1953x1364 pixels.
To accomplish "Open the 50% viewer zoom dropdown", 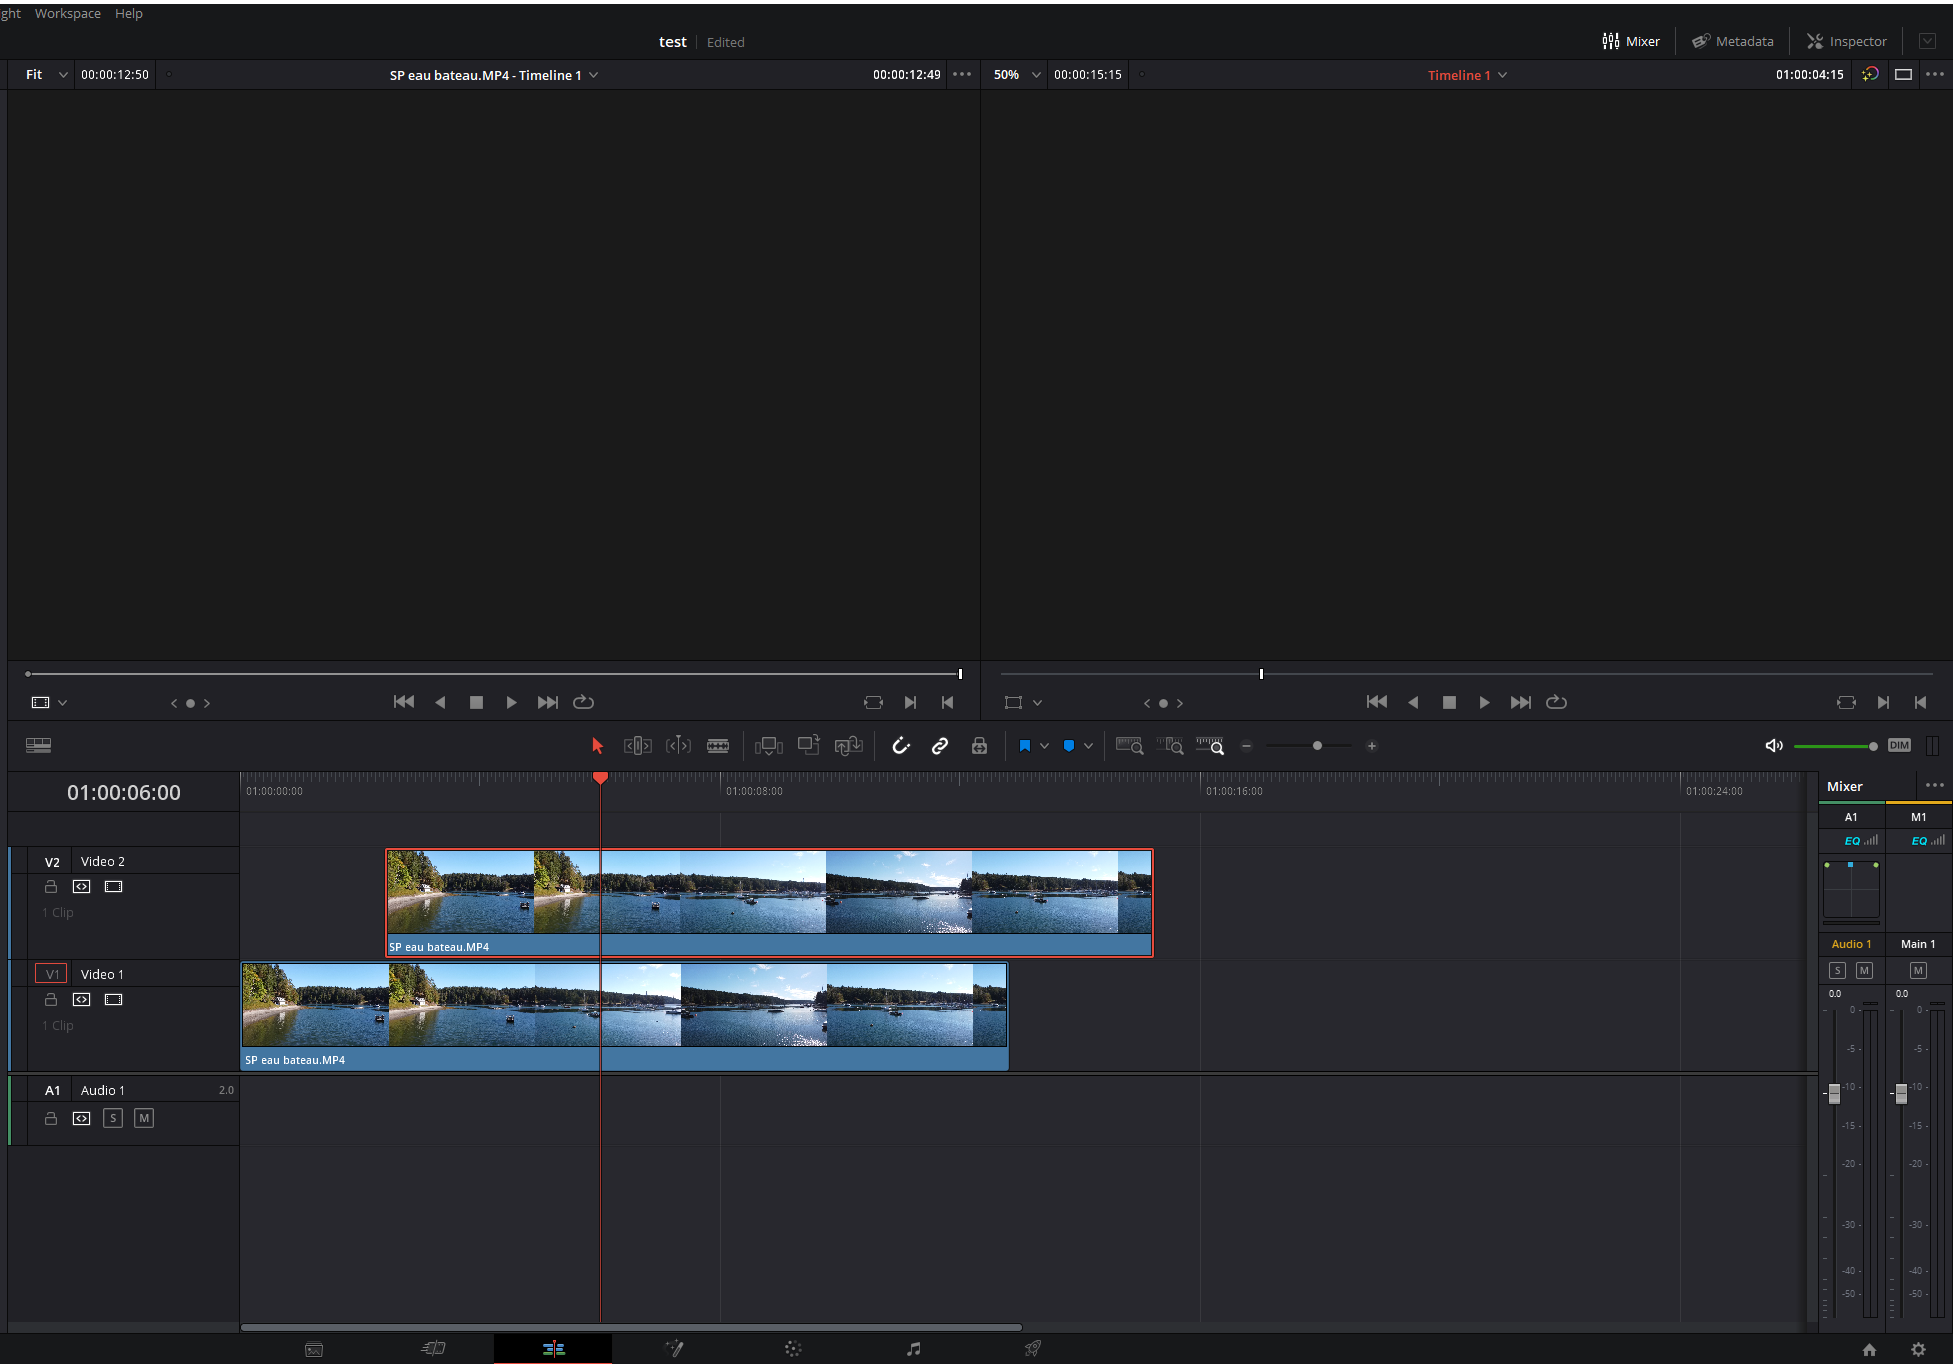I will click(x=1017, y=75).
